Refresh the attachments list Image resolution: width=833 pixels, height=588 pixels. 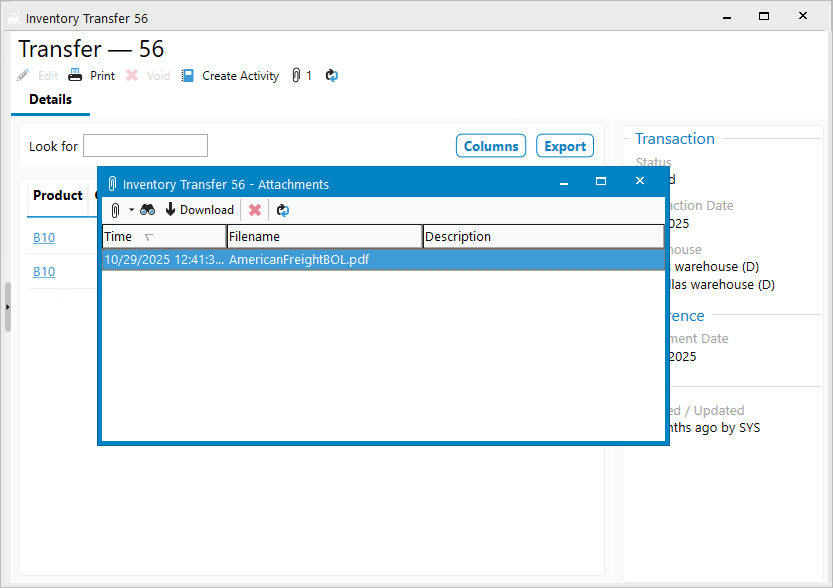pyautogui.click(x=283, y=210)
